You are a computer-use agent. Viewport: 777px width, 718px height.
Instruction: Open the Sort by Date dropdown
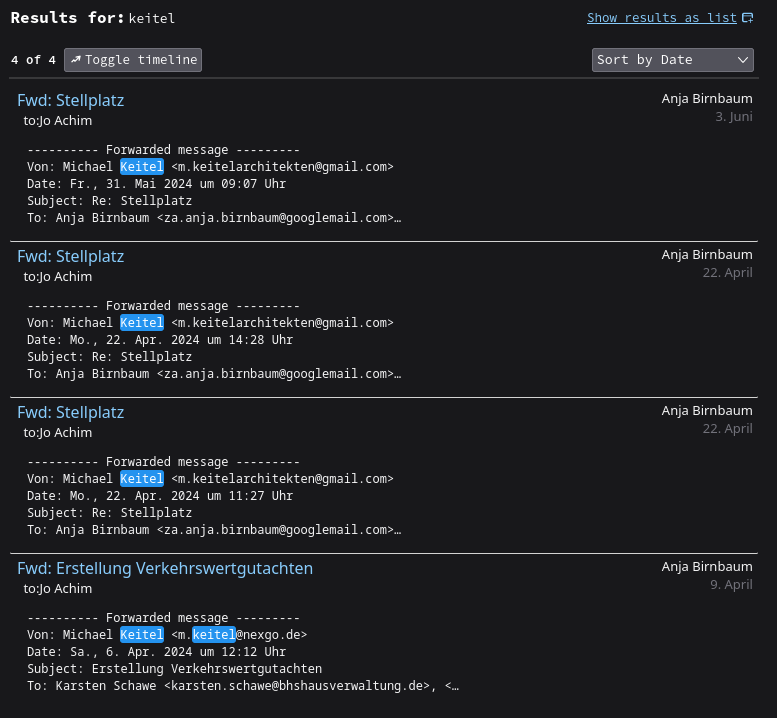pyautogui.click(x=672, y=60)
